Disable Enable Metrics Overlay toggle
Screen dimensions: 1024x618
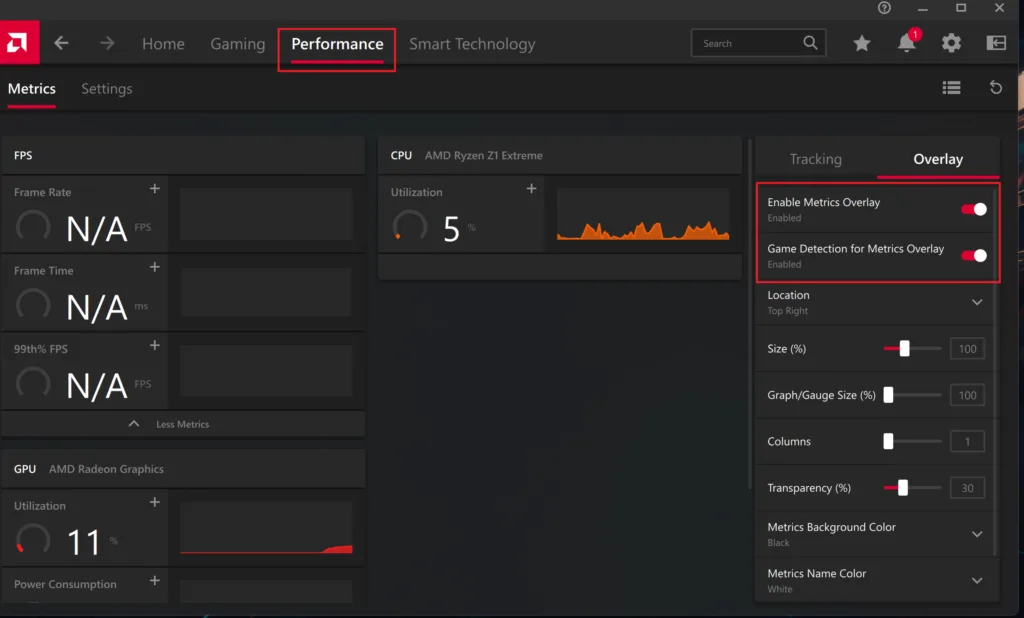point(974,209)
